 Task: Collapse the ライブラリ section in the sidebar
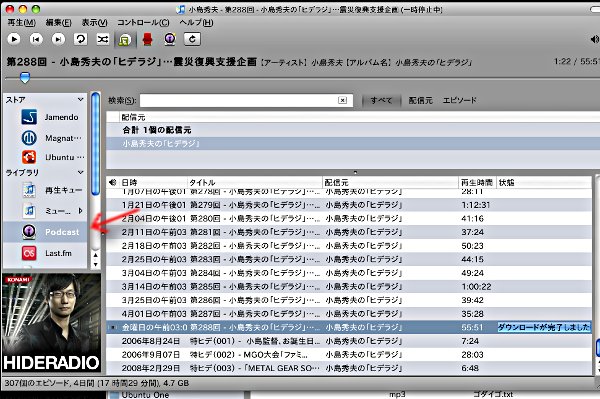point(80,173)
